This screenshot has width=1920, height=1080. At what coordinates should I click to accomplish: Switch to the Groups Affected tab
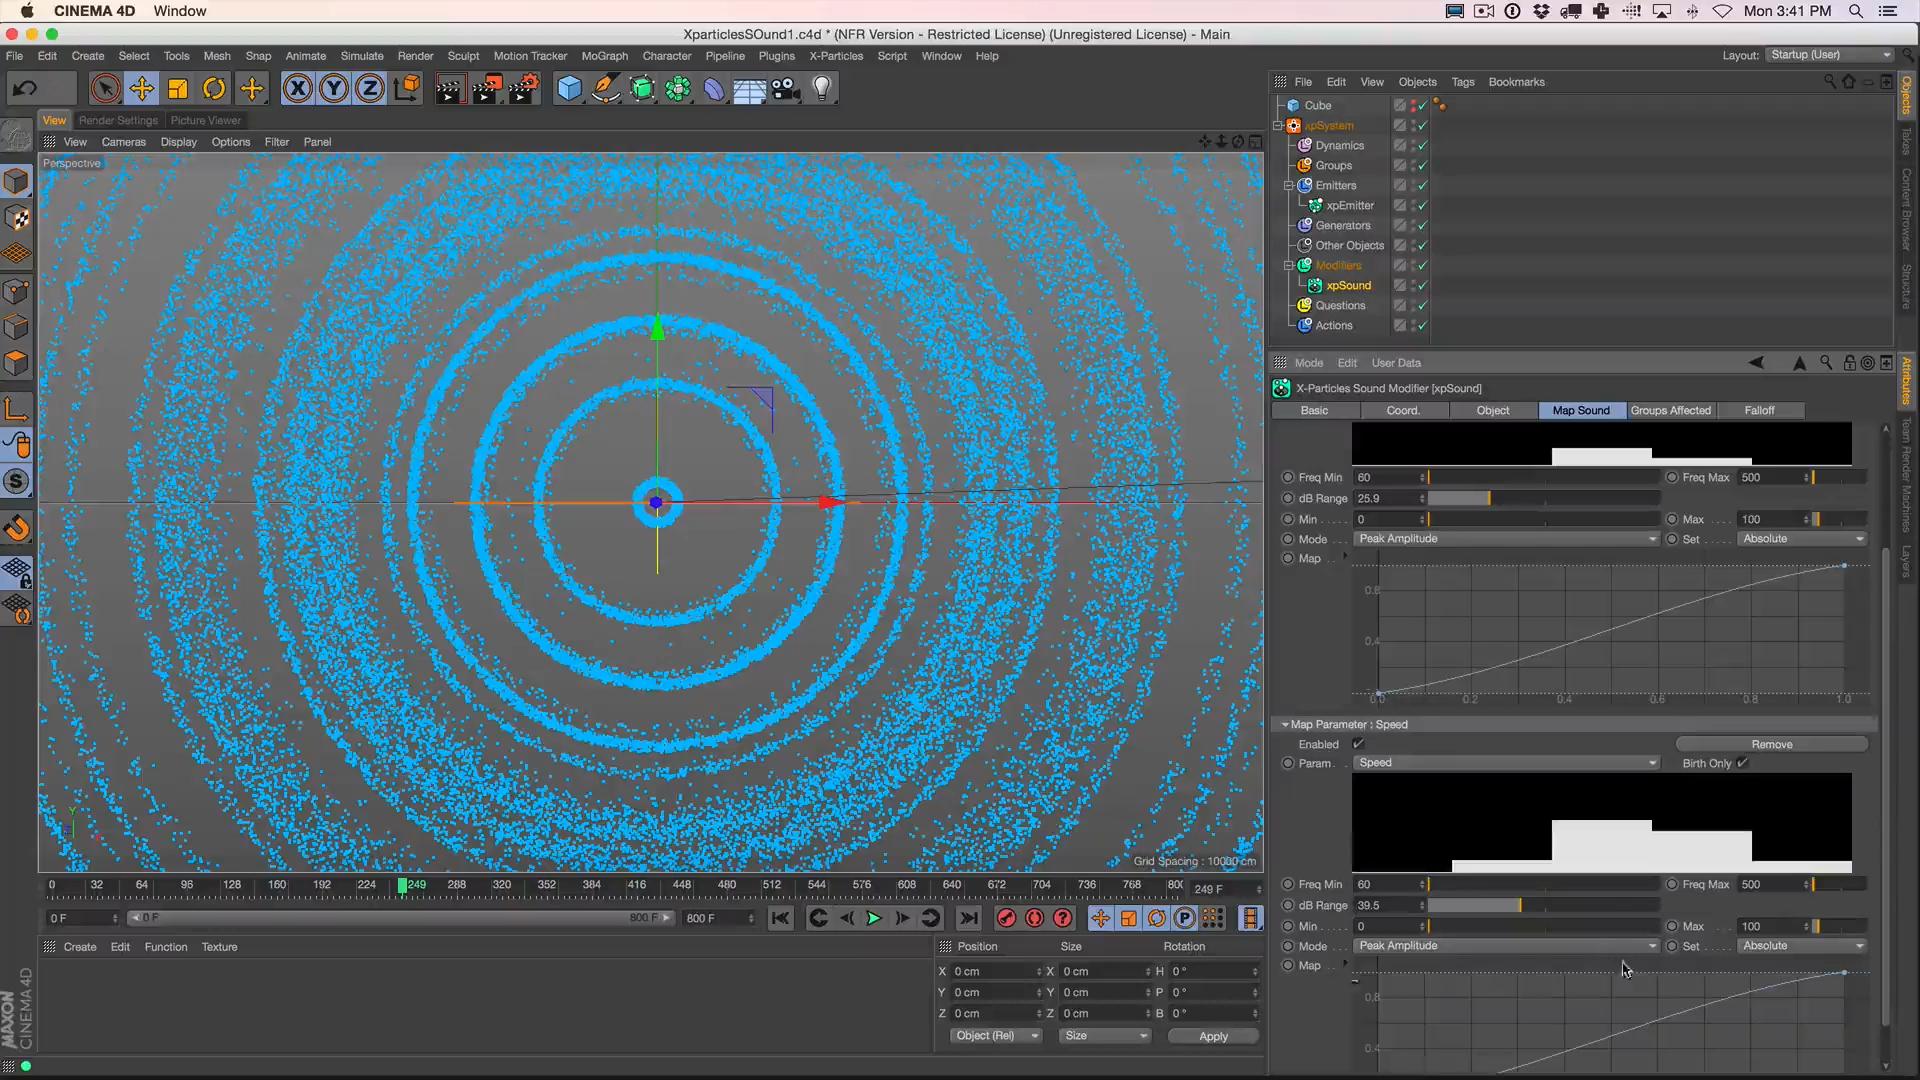coord(1670,410)
